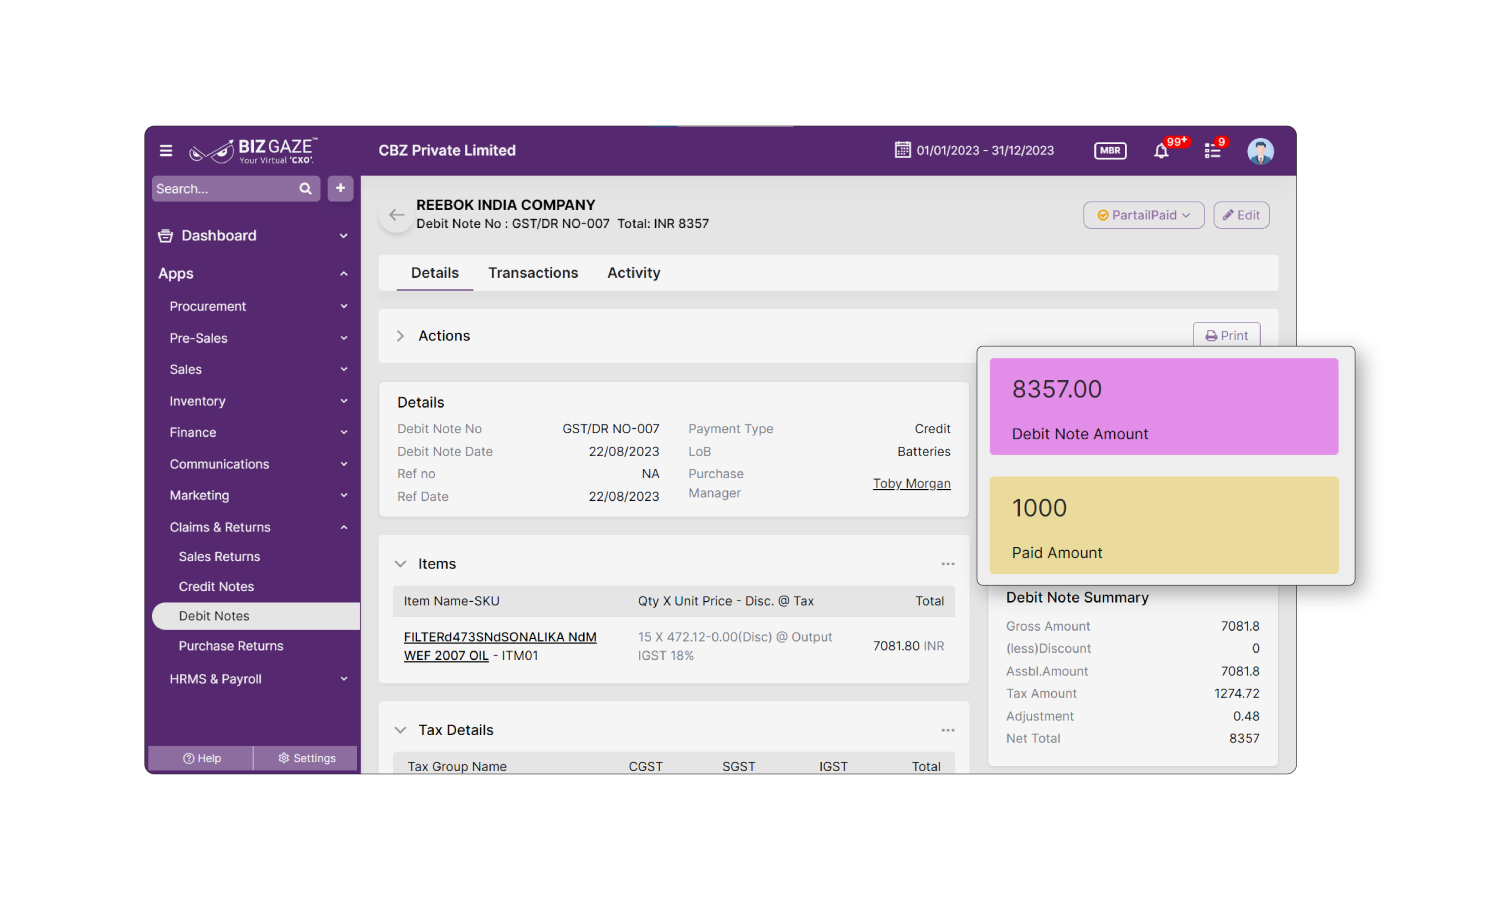Open the hamburger menu icon

coord(166,151)
